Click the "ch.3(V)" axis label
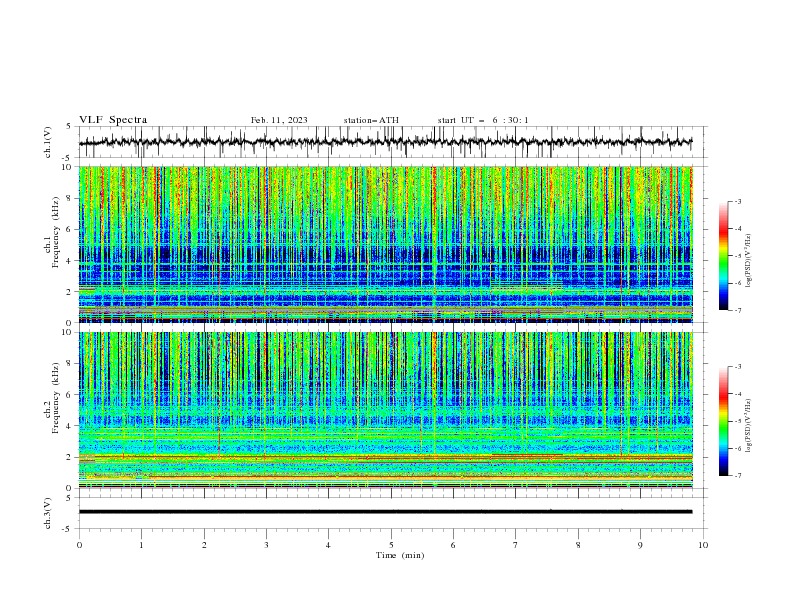The height and width of the screenshot is (612, 792). (x=48, y=513)
